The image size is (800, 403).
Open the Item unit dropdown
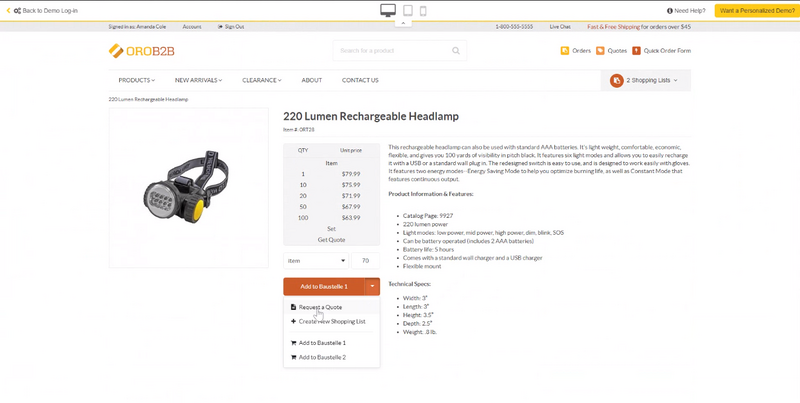315,260
